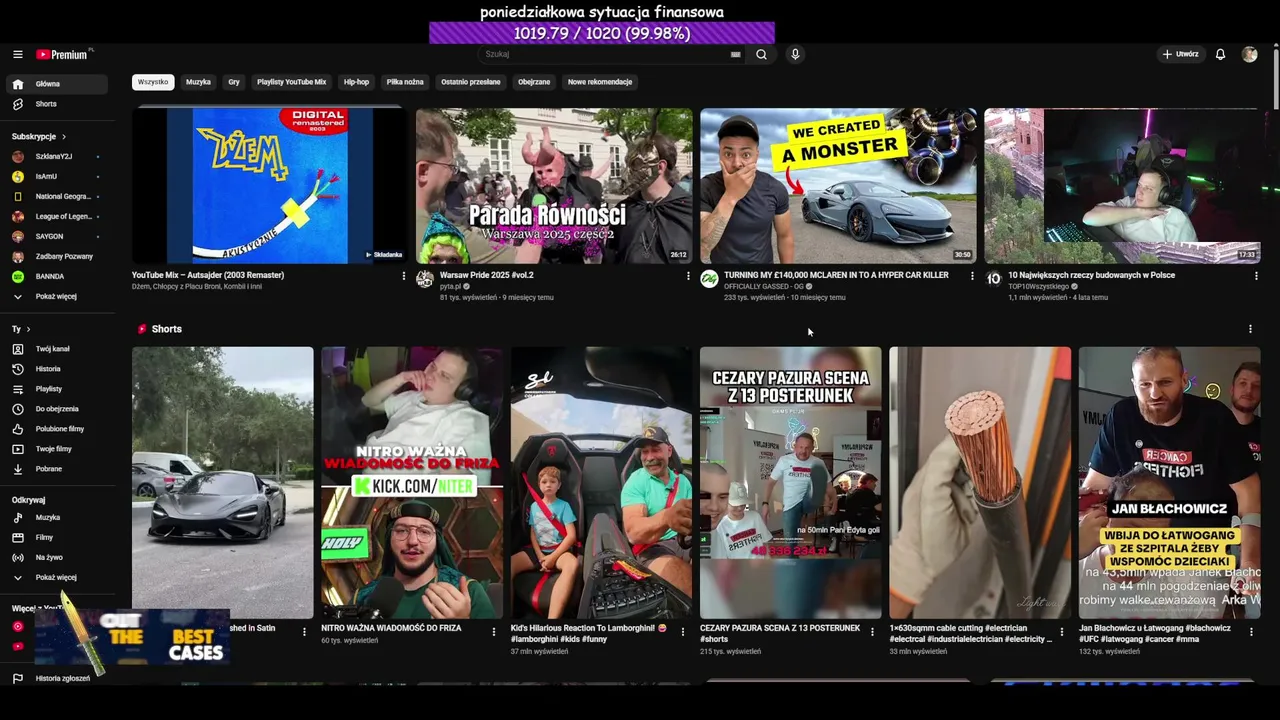Open options for Lamborghini kids short
This screenshot has width=1280, height=720.
[x=683, y=632]
